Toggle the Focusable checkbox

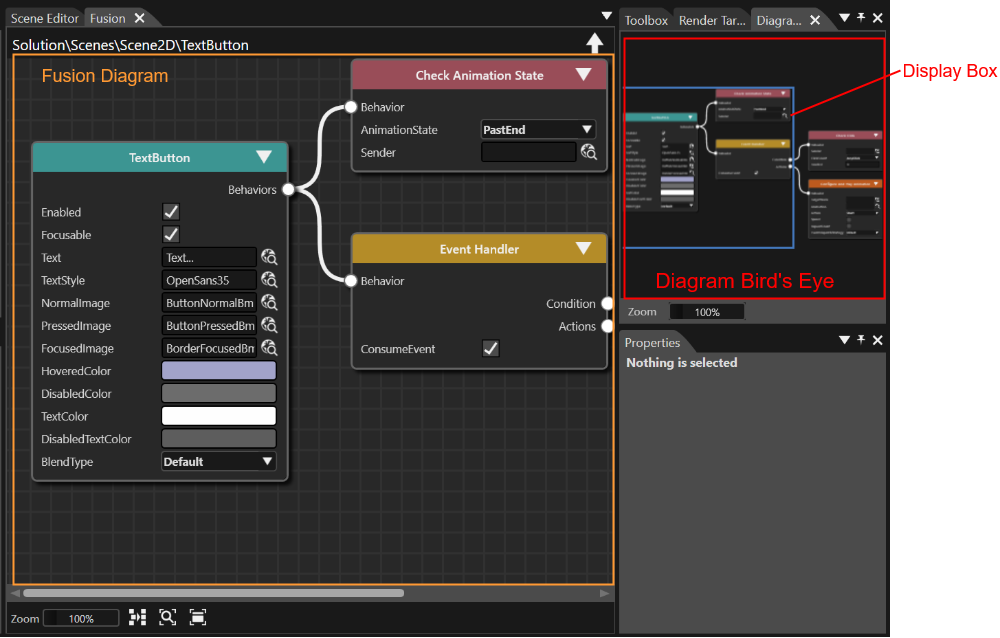click(171, 234)
